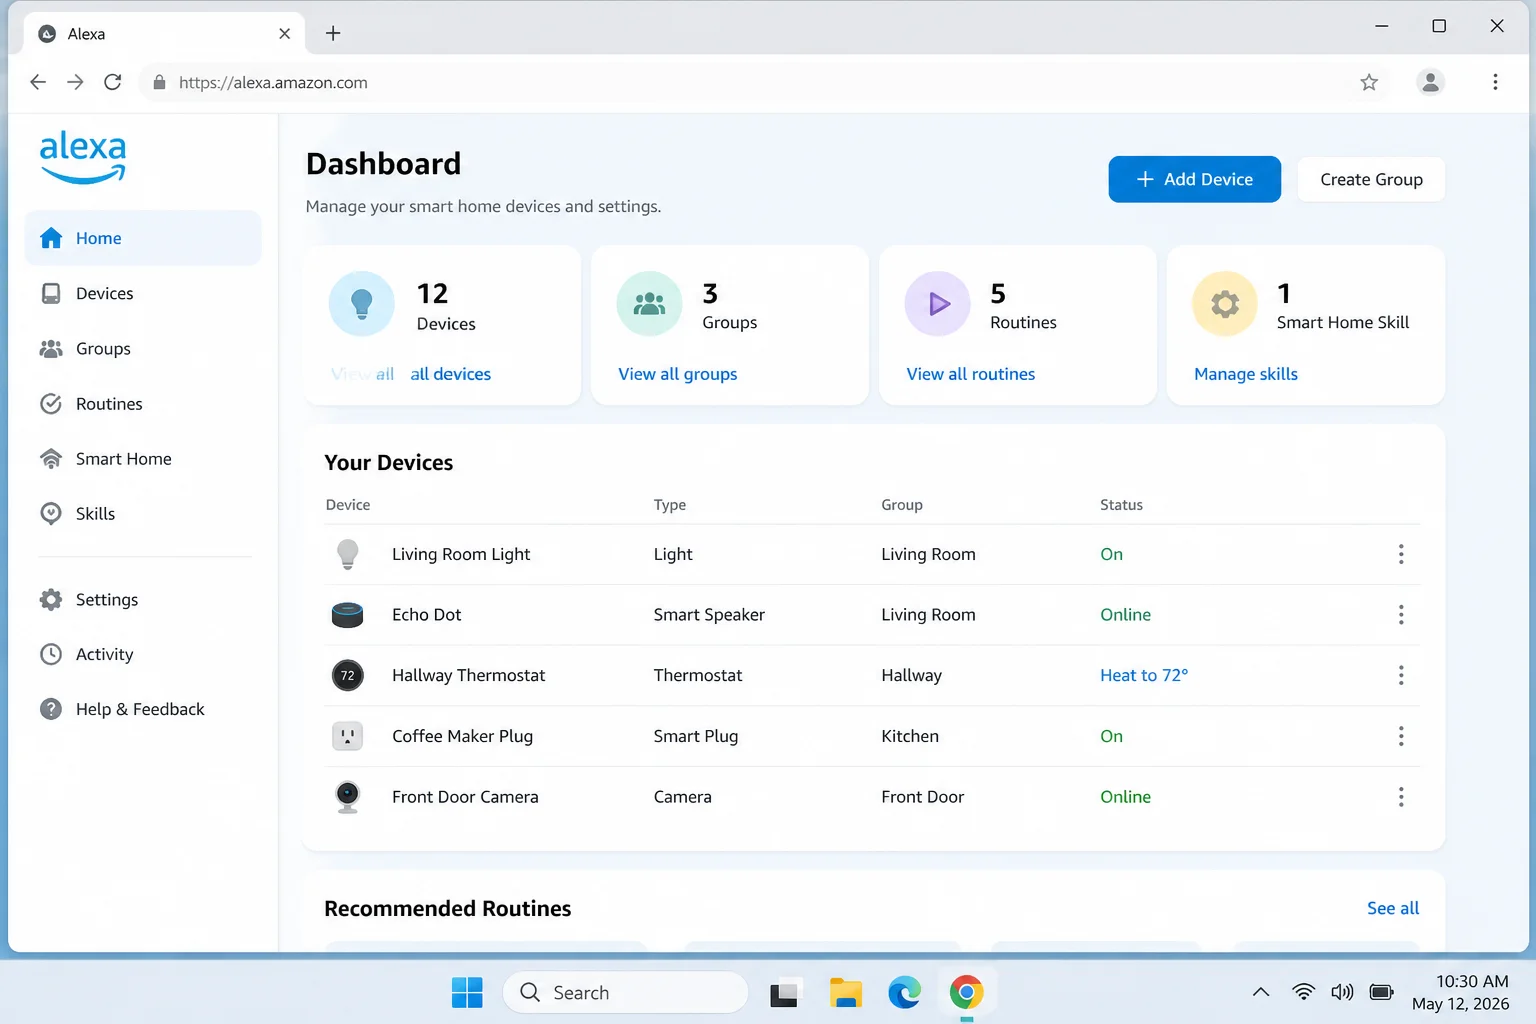This screenshot has height=1024, width=1536.
Task: Open options menu for Hallway Thermostat
Action: 1401,676
